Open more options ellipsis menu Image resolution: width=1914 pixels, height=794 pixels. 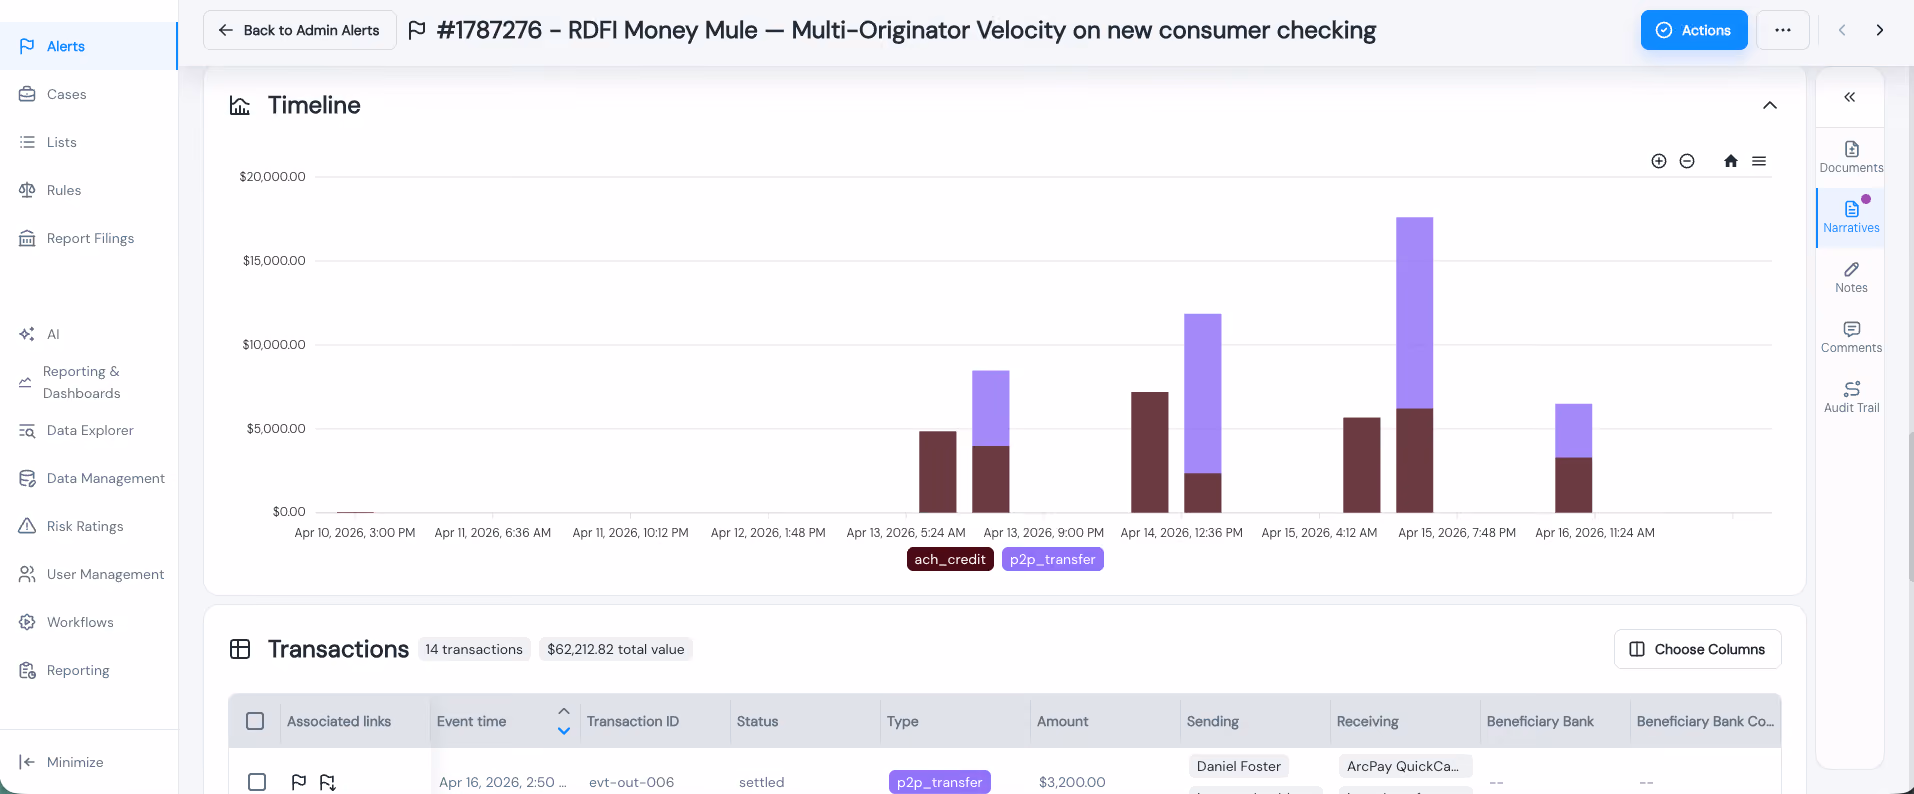(x=1783, y=30)
